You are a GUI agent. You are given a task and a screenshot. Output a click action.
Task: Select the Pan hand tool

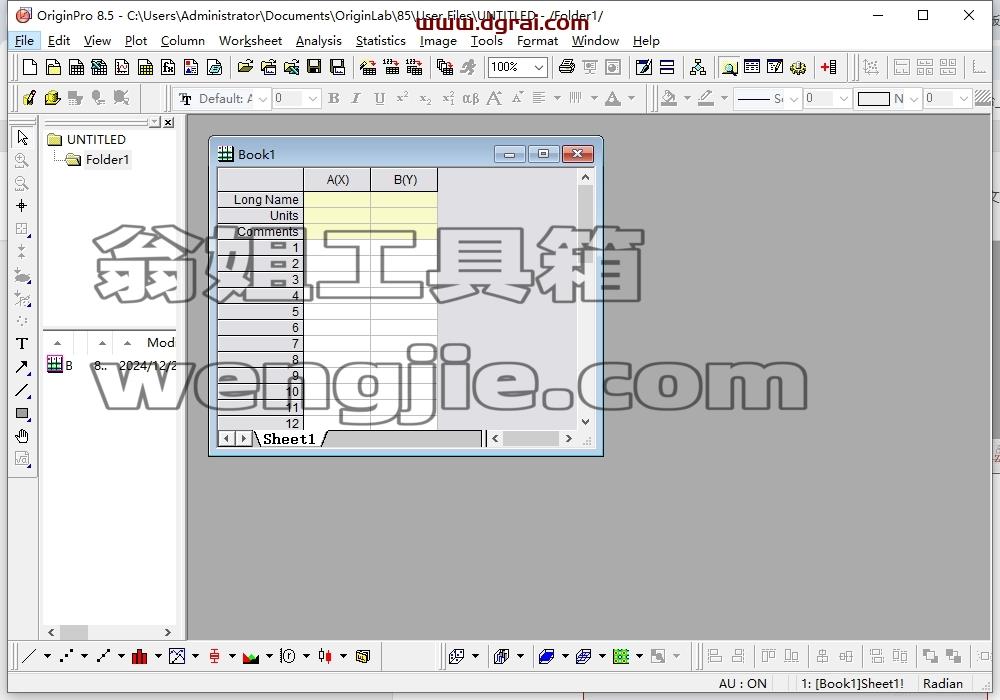click(x=22, y=436)
